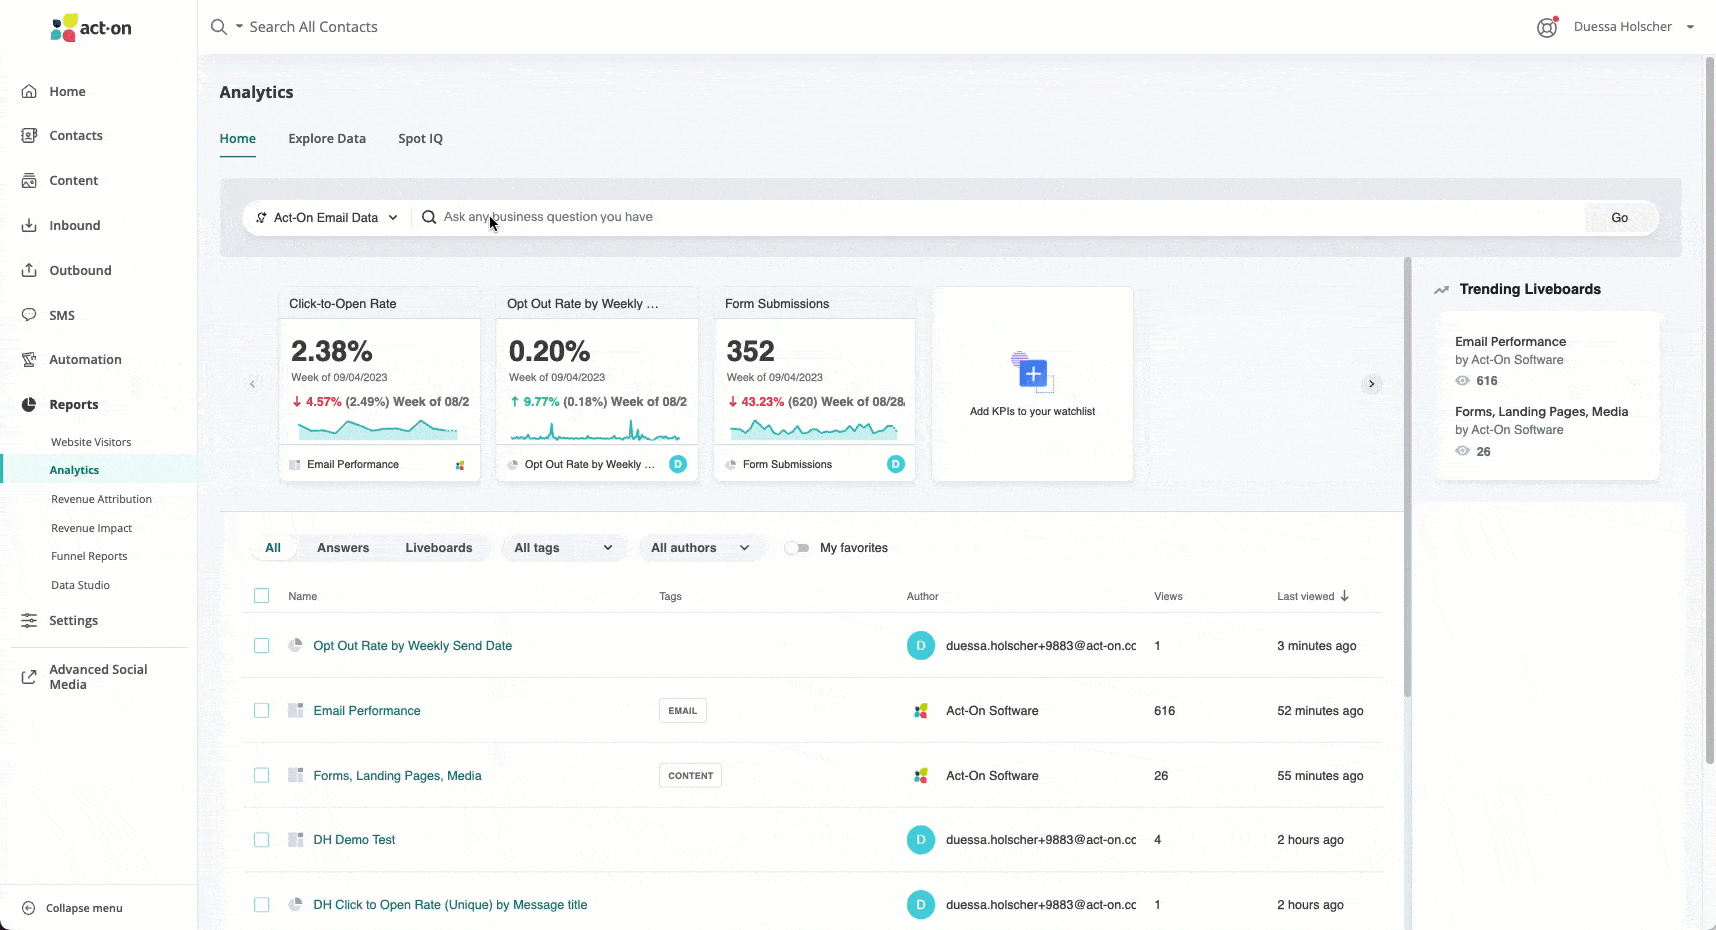Open the DH Demo Test link
The image size is (1716, 930).
point(354,840)
